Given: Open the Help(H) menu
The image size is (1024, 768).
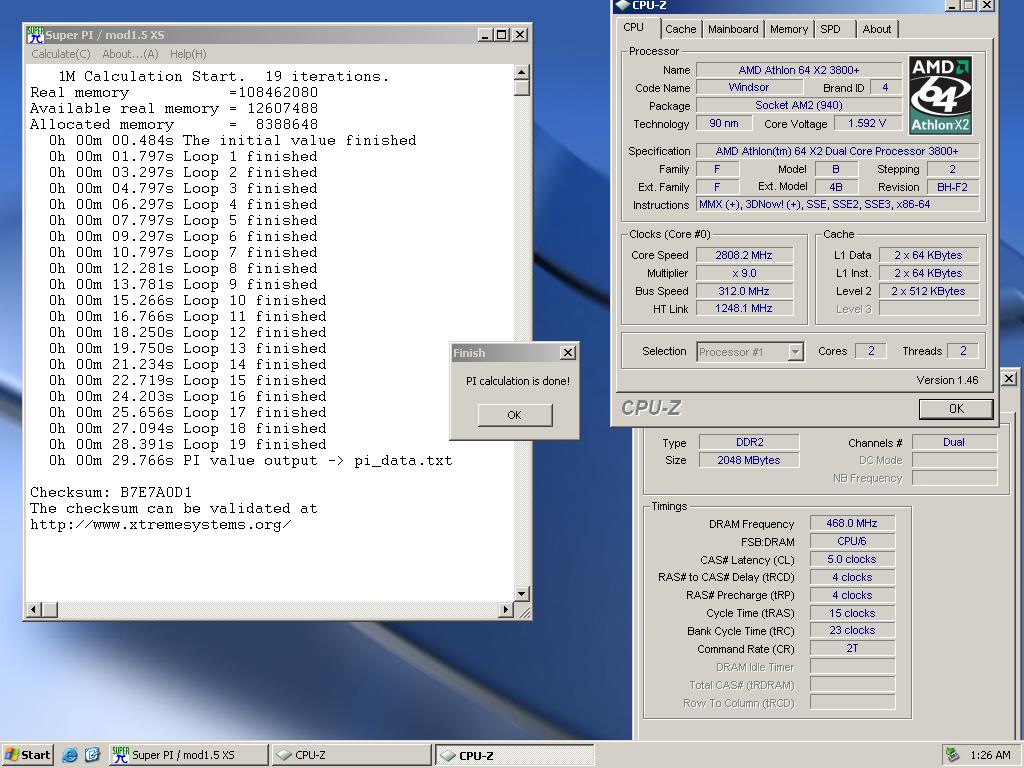Looking at the screenshot, I should 188,54.
